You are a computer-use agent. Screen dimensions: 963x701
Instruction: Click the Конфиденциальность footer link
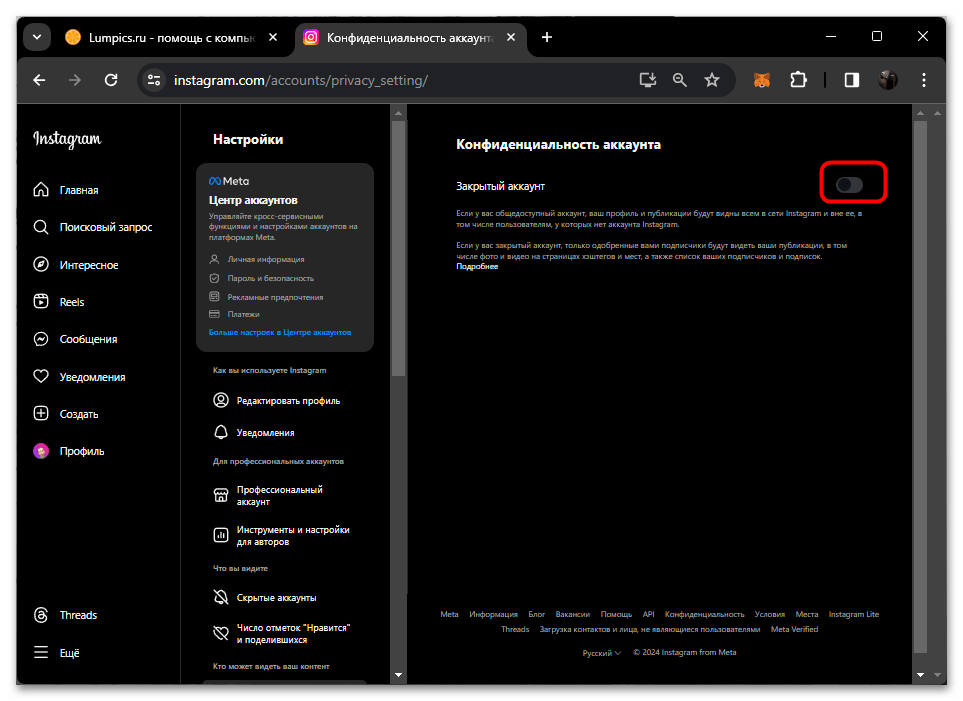coord(704,614)
